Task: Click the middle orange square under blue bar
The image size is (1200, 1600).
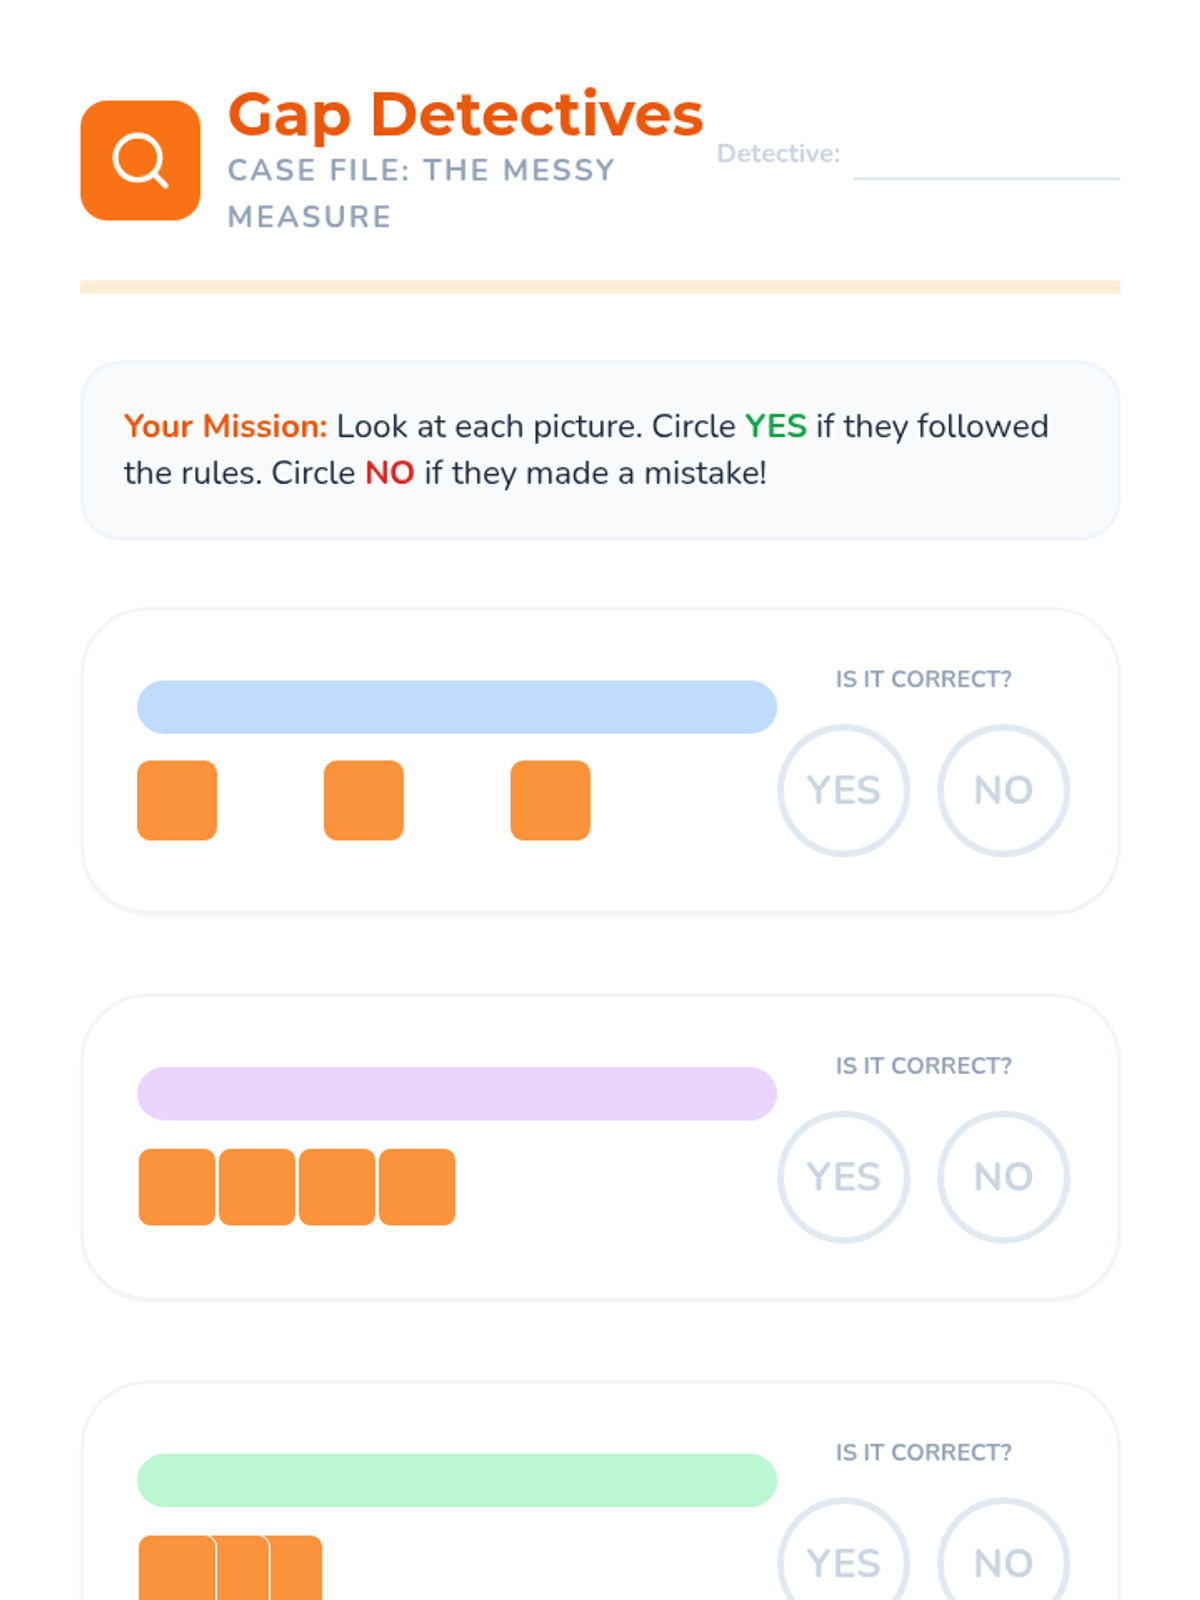Action: tap(363, 800)
